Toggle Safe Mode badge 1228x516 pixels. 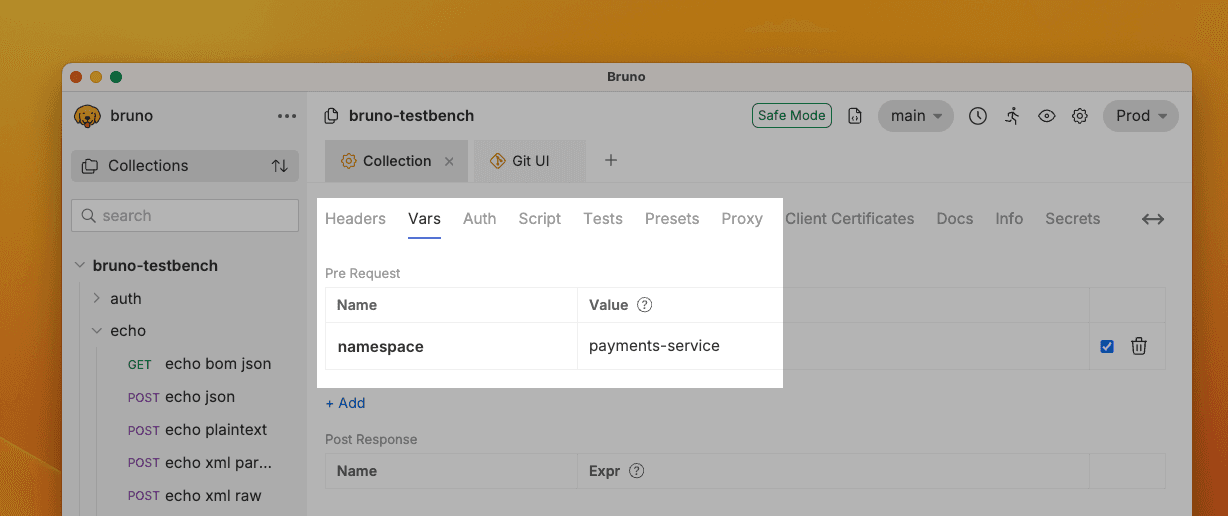point(791,116)
